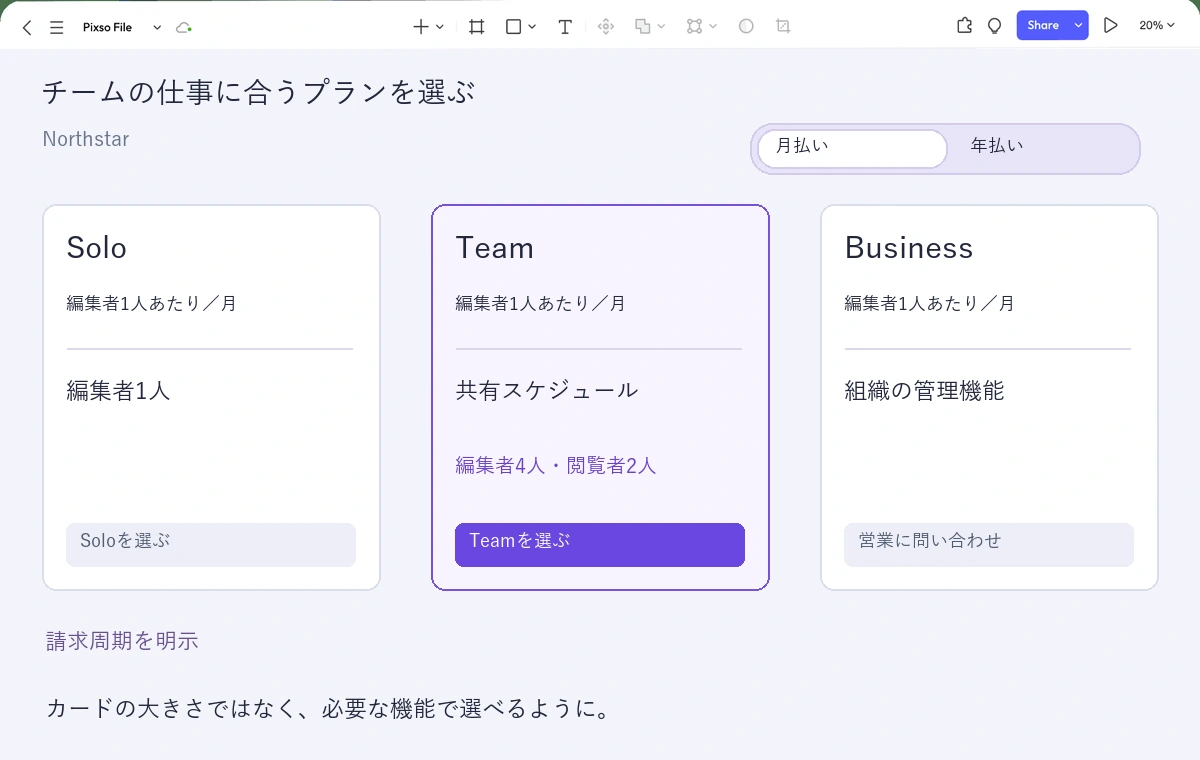1200x760 pixels.
Task: Expand the file name dropdown chevron
Action: 157,27
